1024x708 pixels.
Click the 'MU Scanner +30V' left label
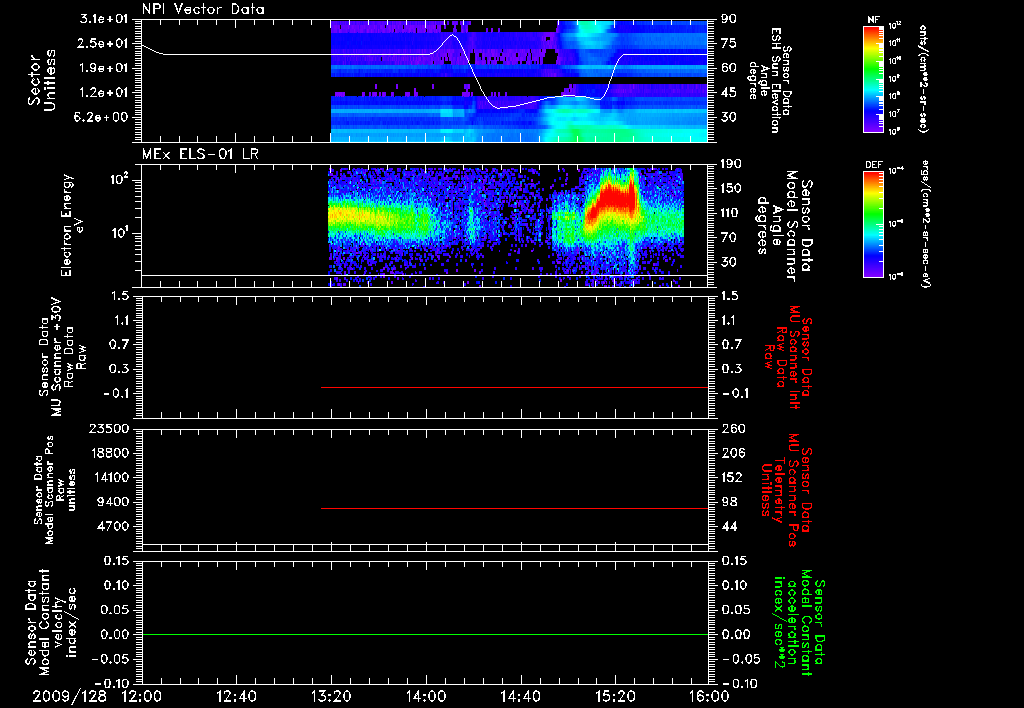tap(63, 357)
